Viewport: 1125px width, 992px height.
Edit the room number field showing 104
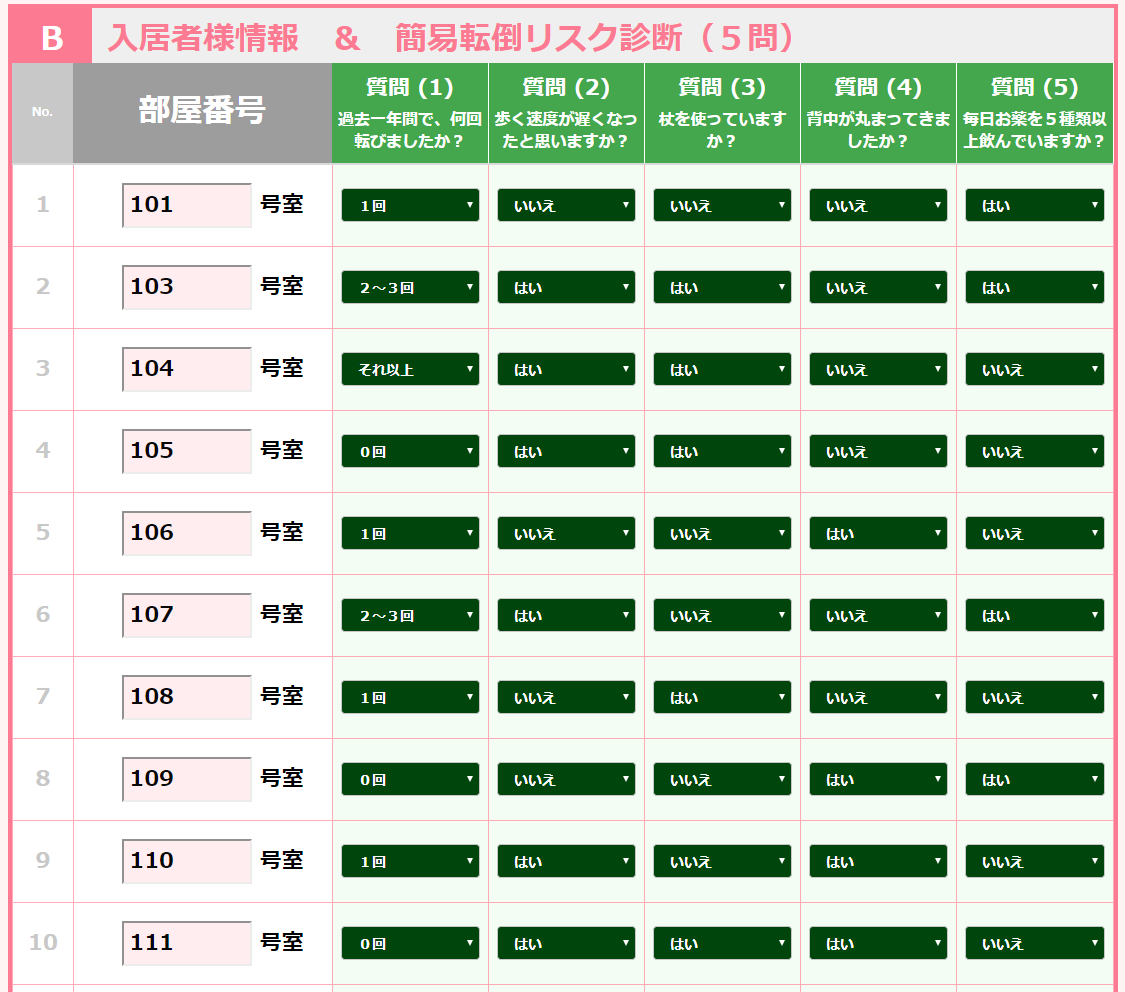[x=187, y=369]
